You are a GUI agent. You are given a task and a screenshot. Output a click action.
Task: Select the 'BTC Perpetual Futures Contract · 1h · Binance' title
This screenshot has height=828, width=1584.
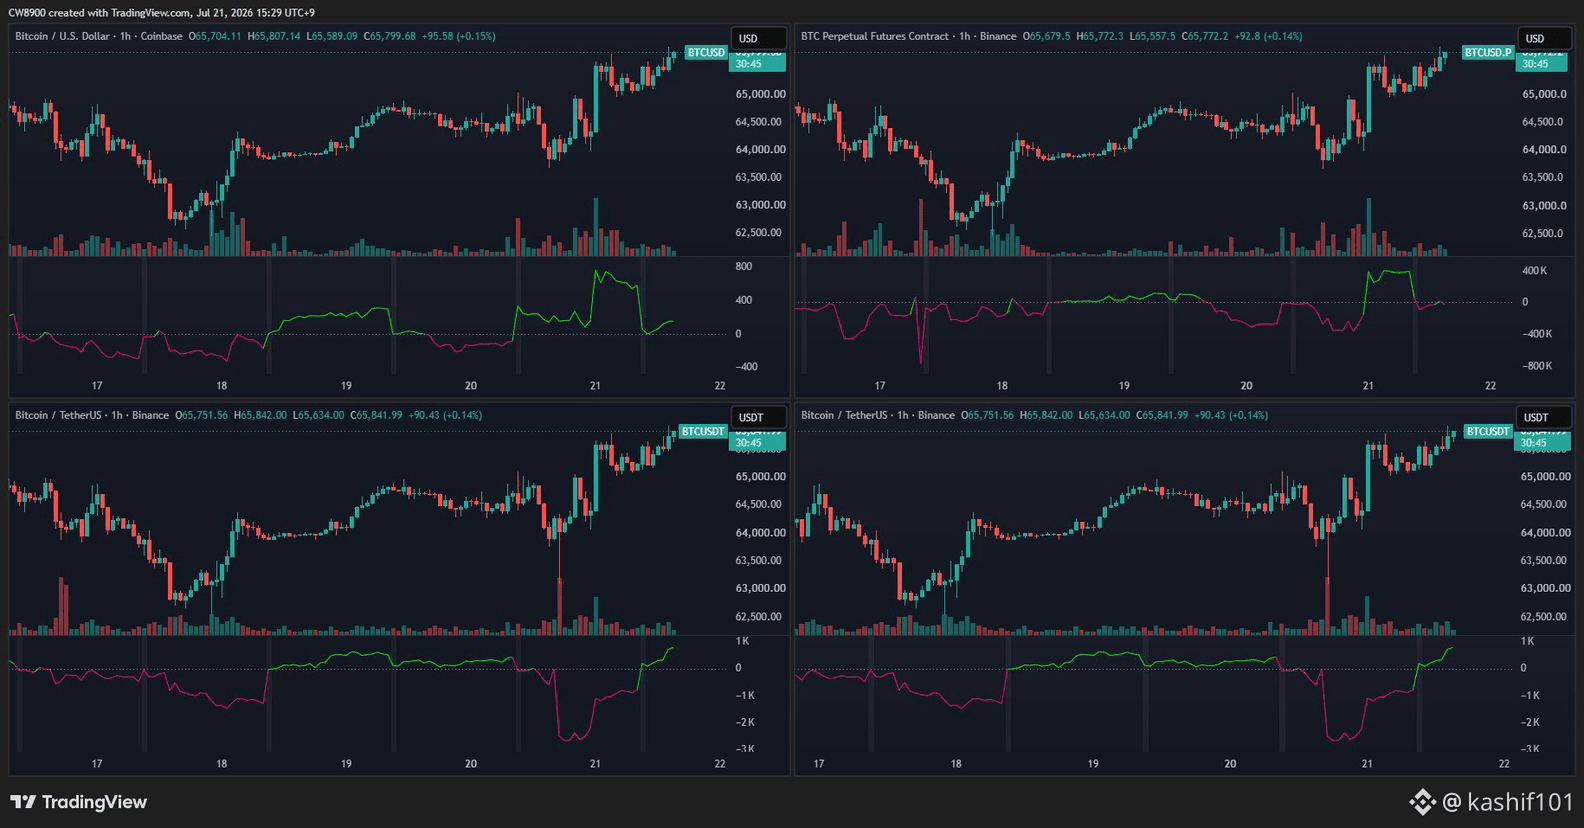[x=908, y=36]
